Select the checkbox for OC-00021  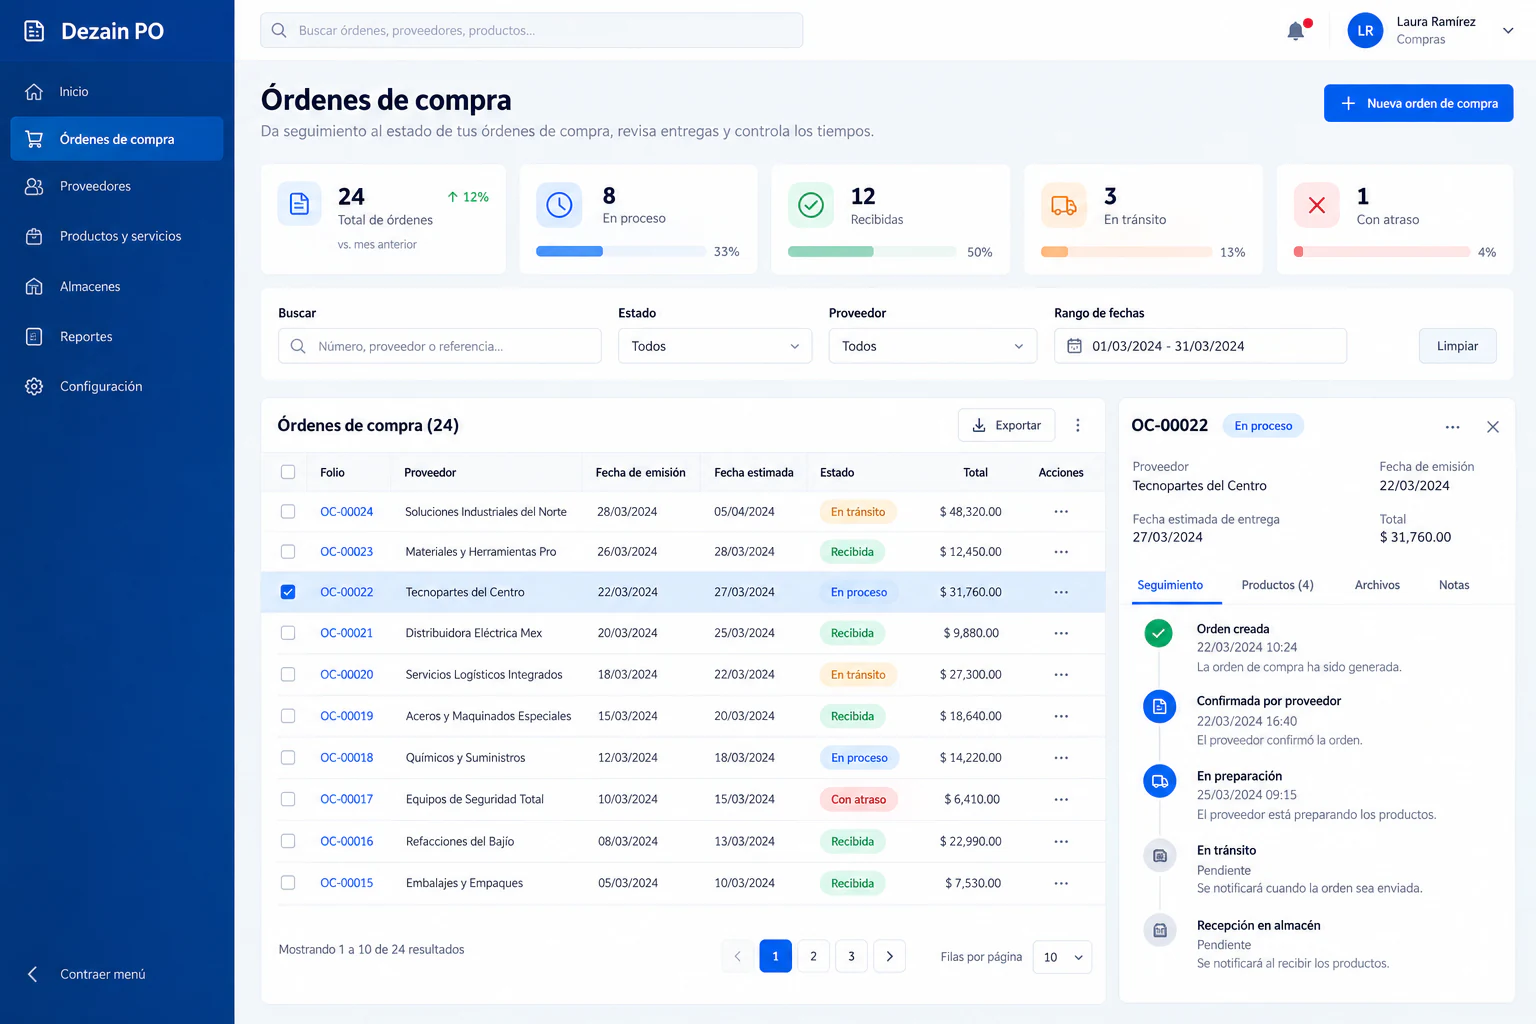coord(288,633)
